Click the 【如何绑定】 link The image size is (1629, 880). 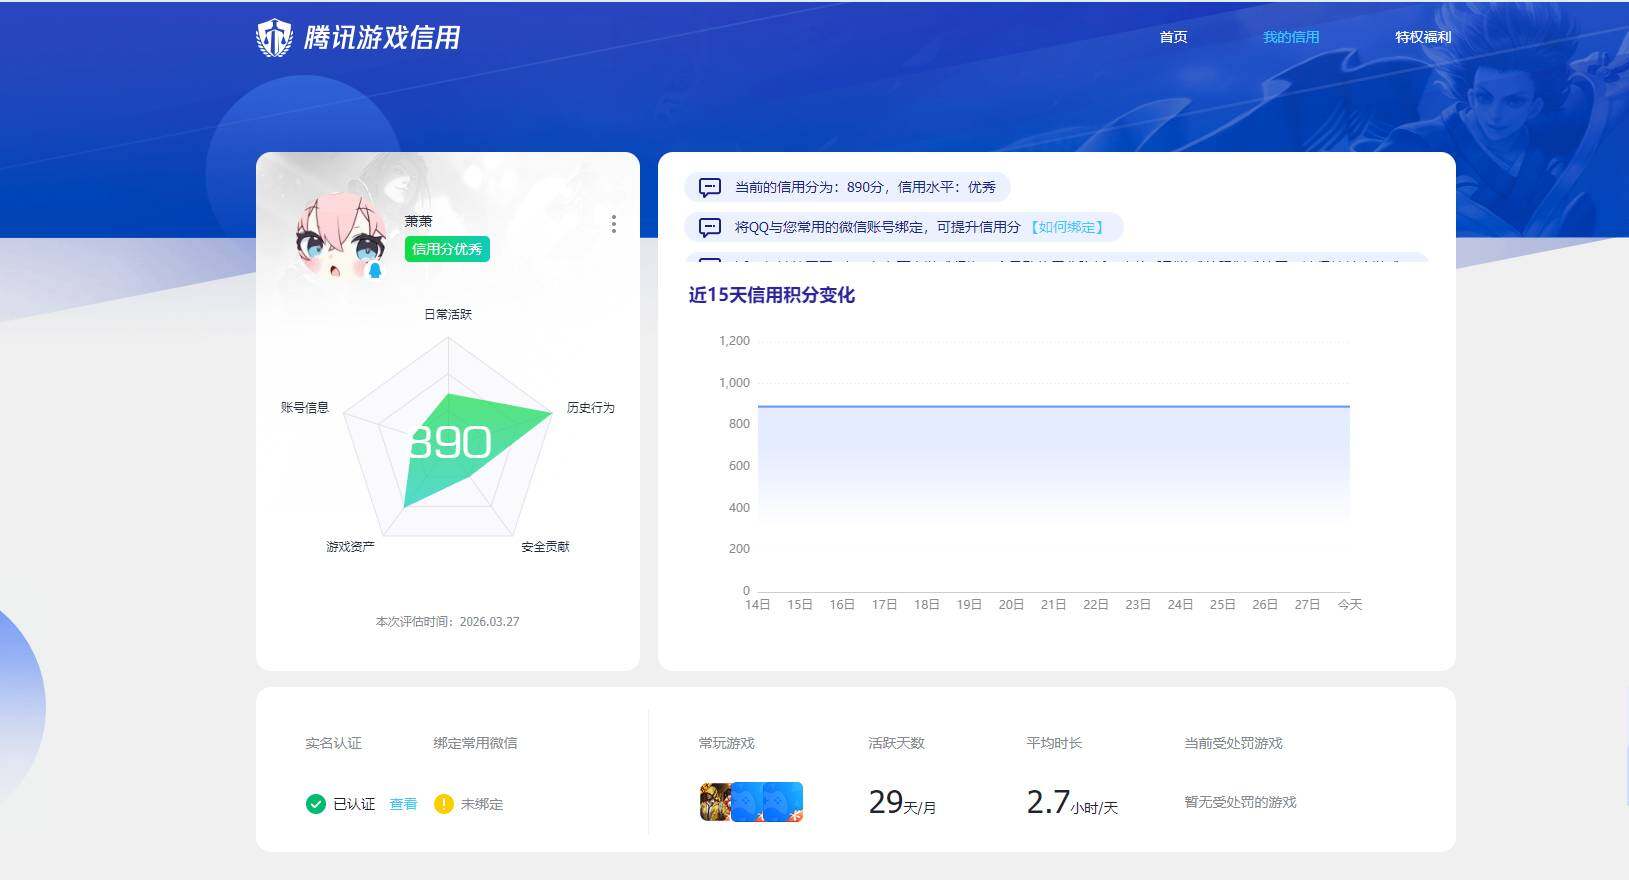click(x=1067, y=227)
